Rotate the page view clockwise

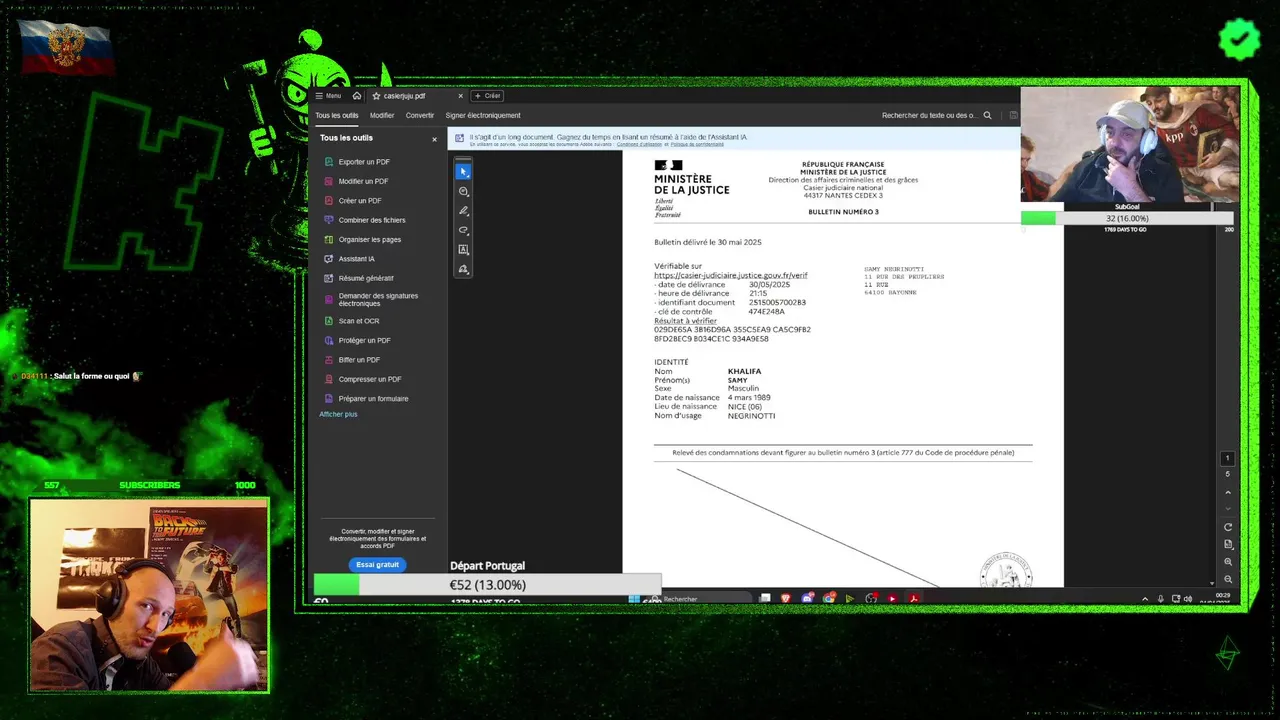tap(1228, 527)
